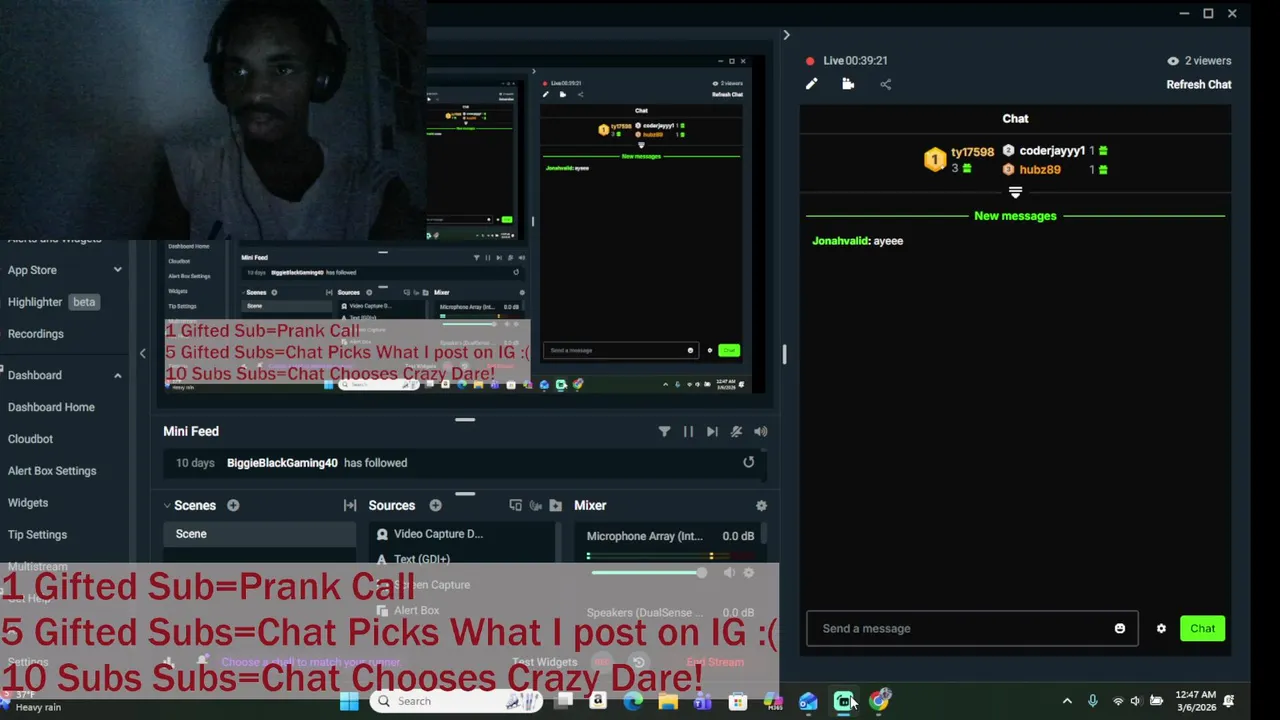The image size is (1280, 720).
Task: Add a new source with the plus icon
Action: (435, 505)
